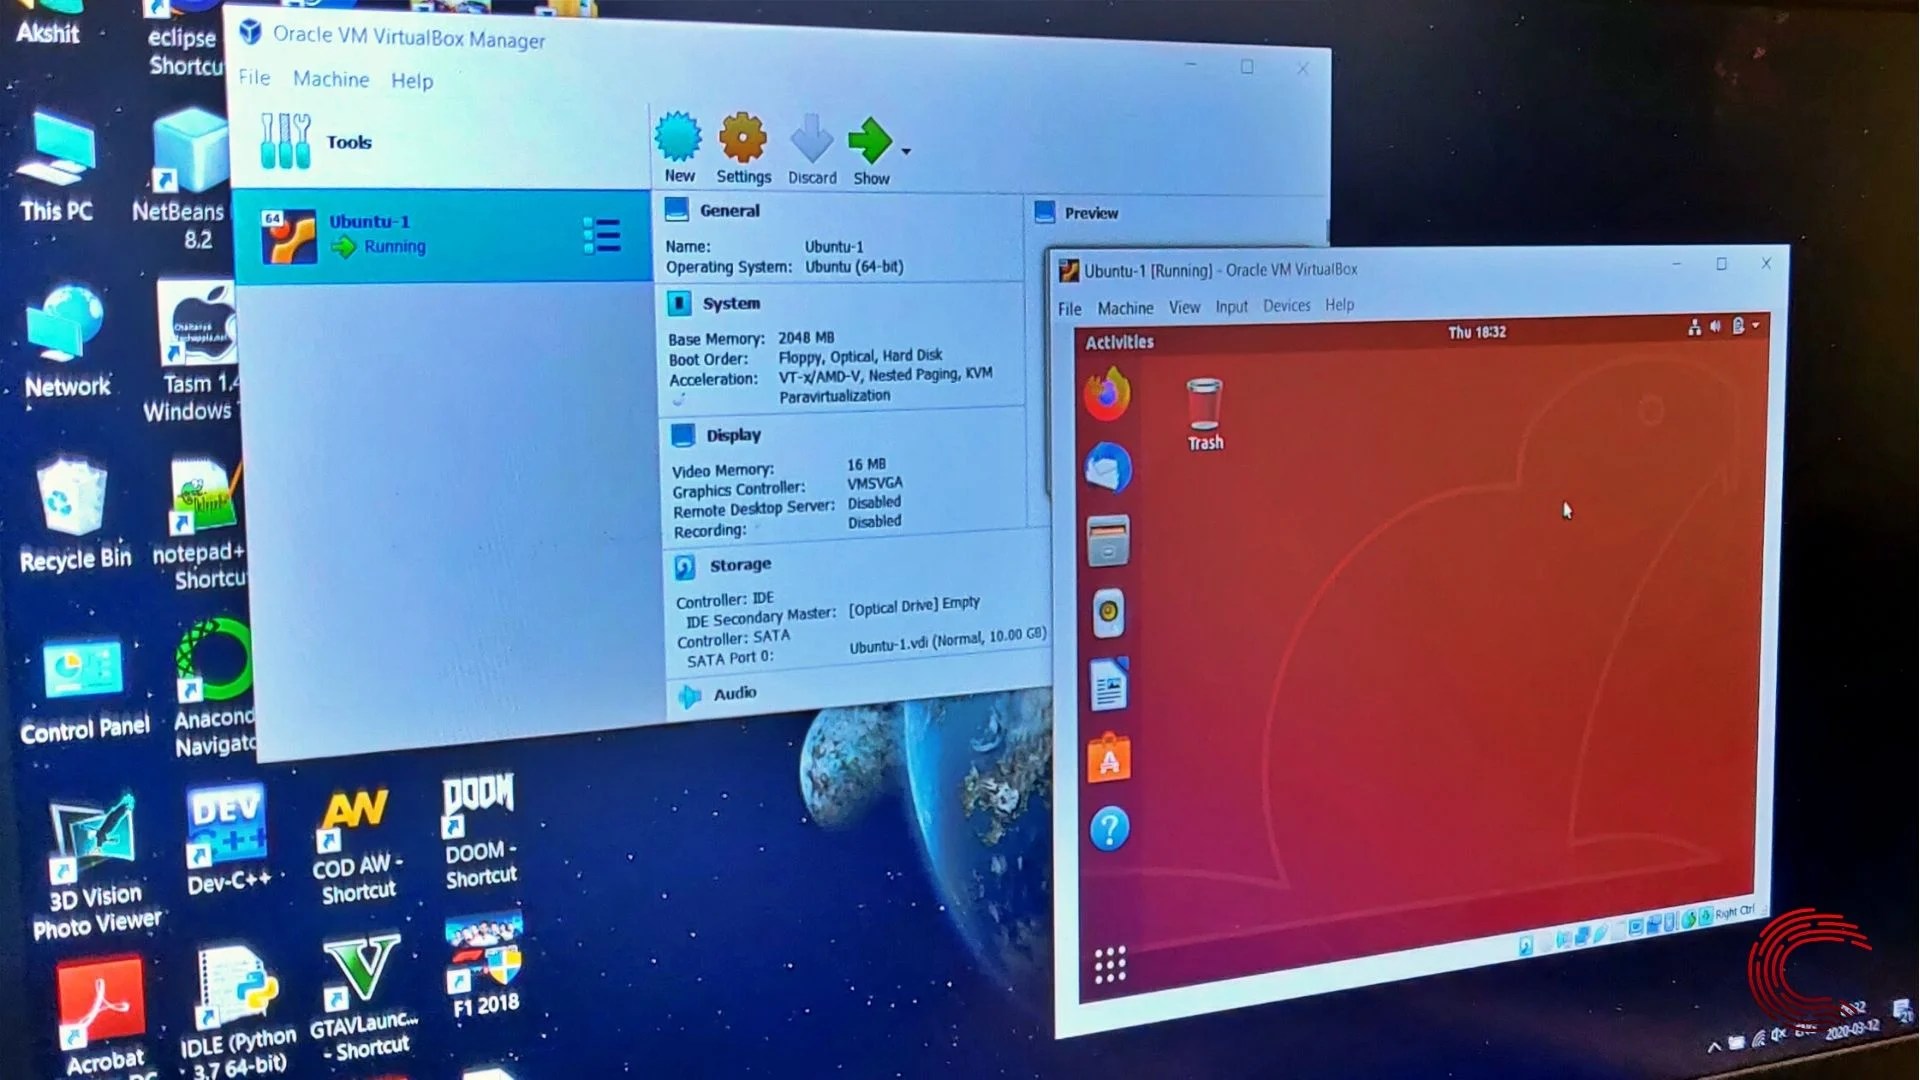1920x1080 pixels.
Task: Open the dropdown arrow next to Show
Action: pyautogui.click(x=906, y=152)
